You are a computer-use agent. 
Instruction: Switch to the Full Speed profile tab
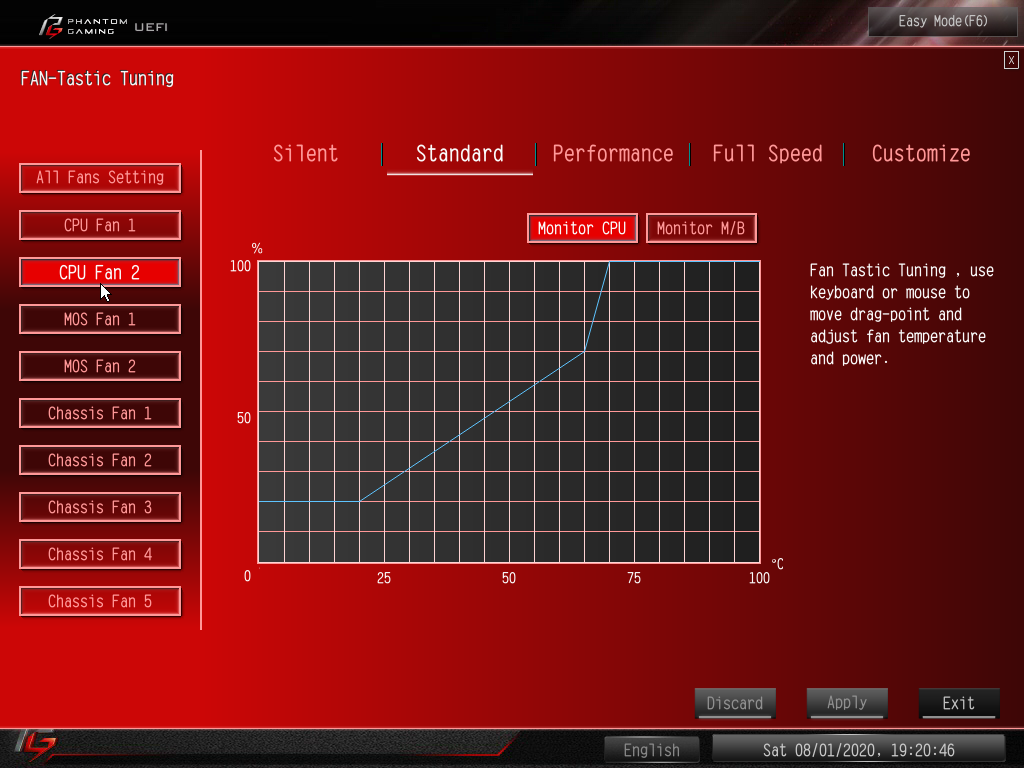pyautogui.click(x=767, y=154)
